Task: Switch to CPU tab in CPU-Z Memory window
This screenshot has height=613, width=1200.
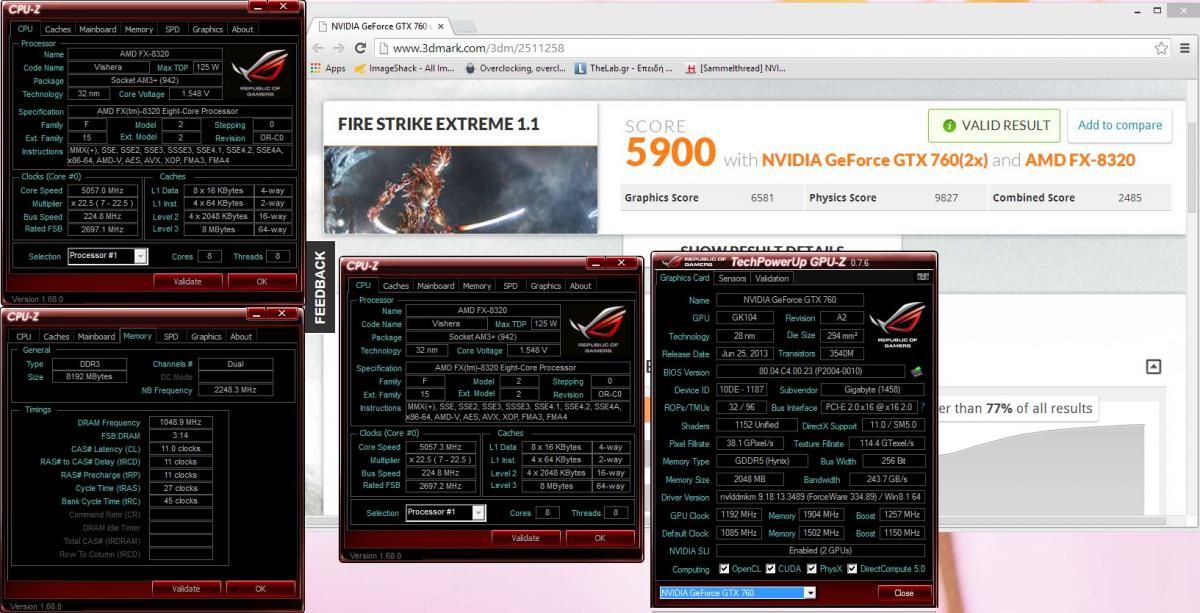Action: (24, 336)
